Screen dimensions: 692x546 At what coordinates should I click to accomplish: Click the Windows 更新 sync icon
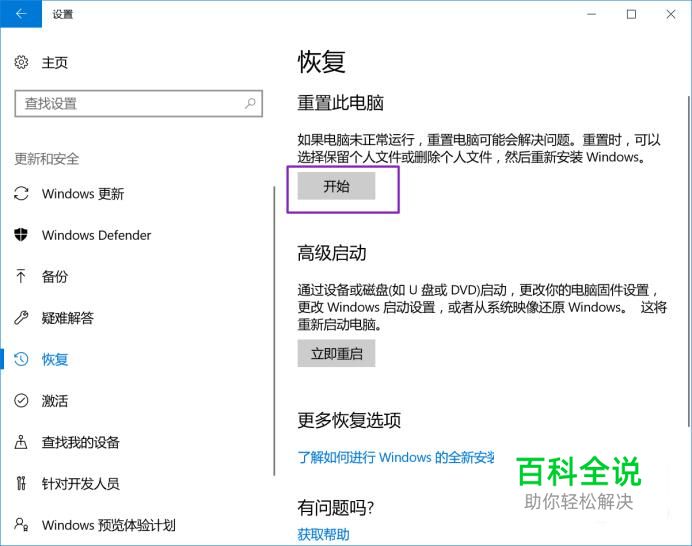21,193
